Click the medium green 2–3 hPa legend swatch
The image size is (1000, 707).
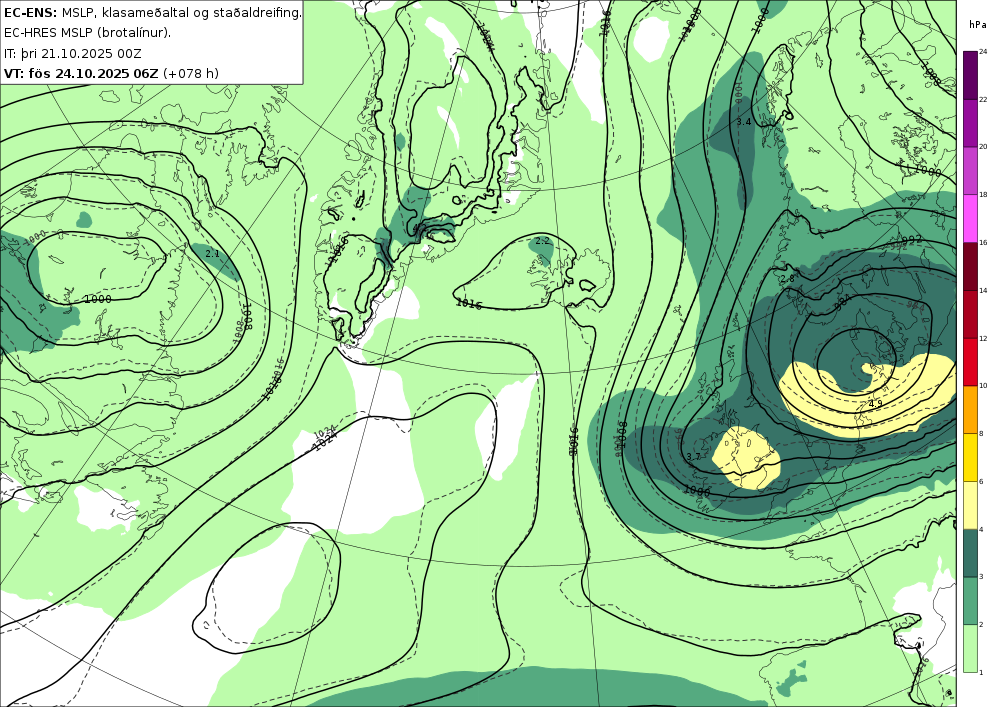coord(970,600)
